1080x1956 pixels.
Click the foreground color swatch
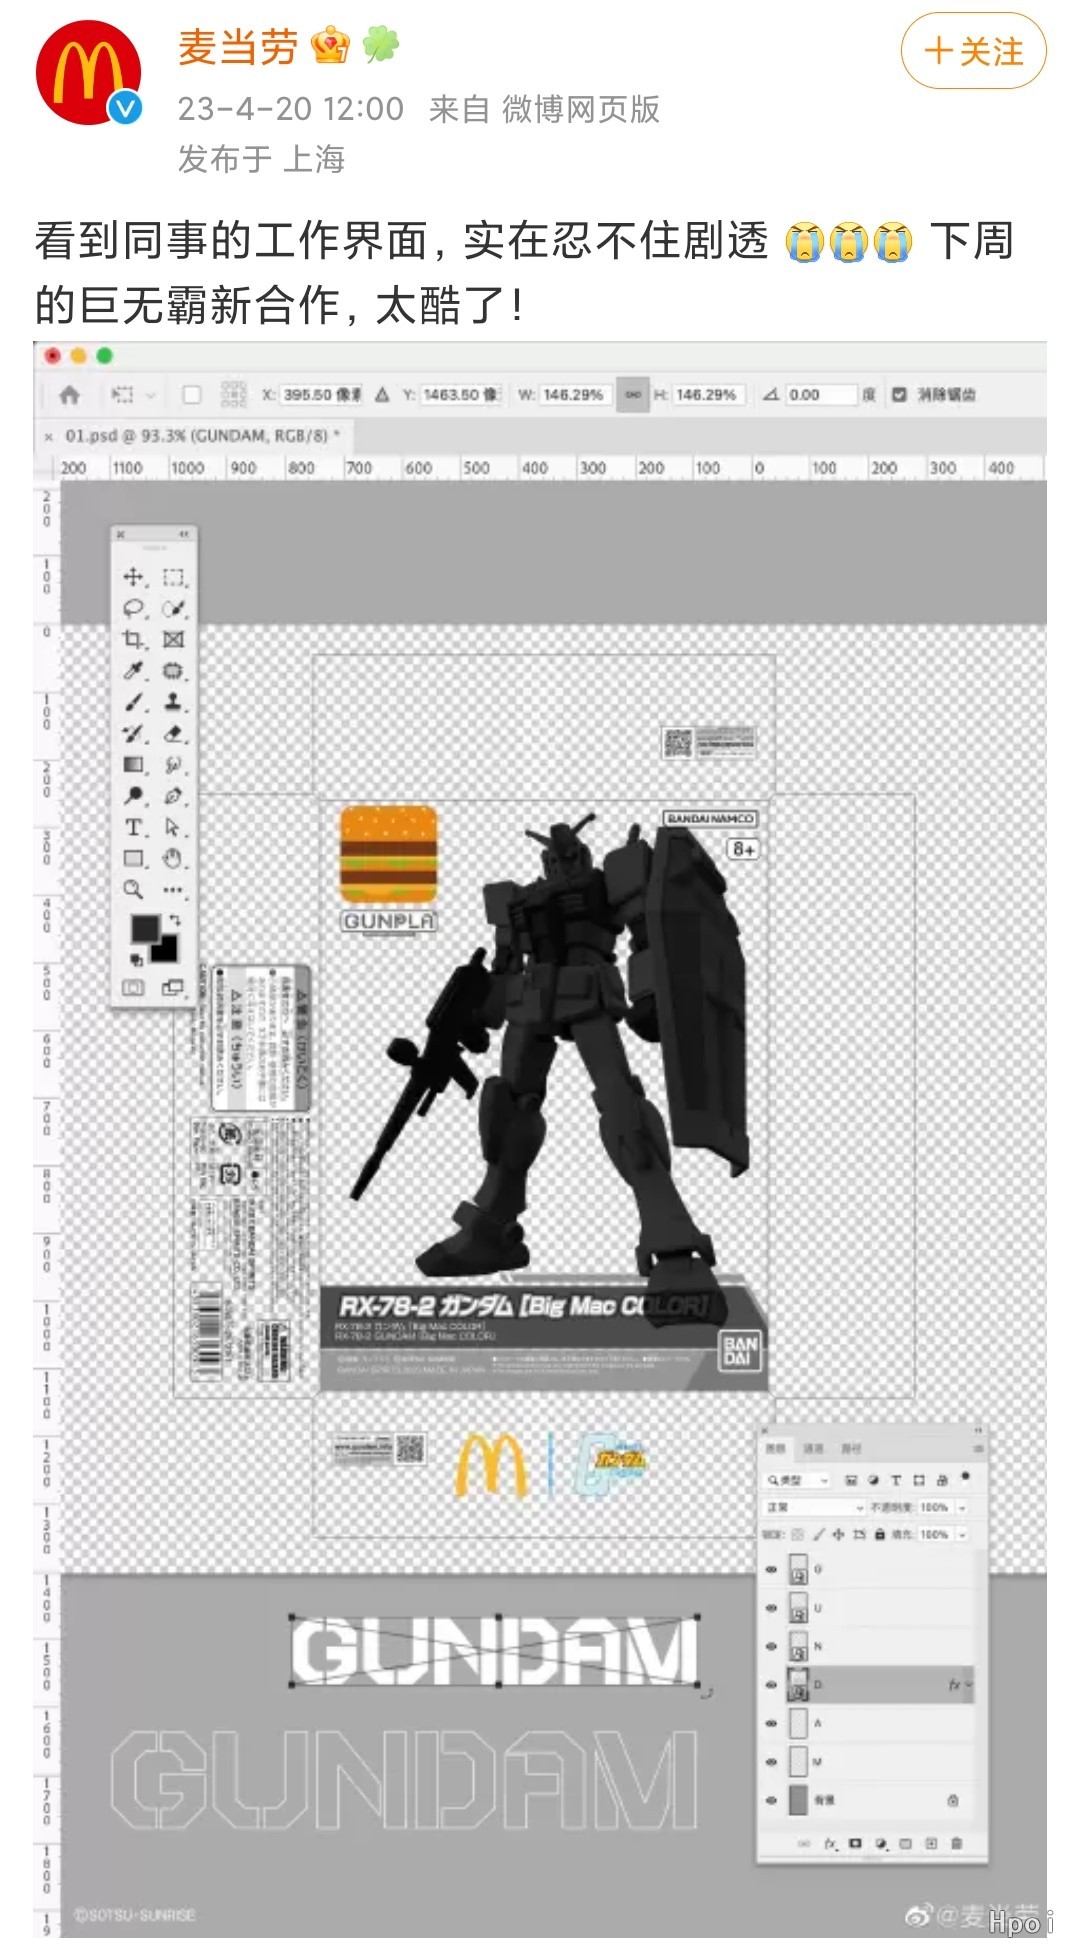coord(145,928)
